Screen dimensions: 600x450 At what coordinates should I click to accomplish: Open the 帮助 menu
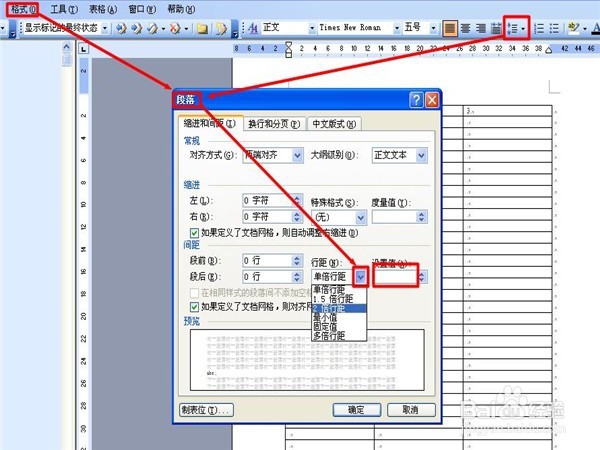click(x=181, y=9)
